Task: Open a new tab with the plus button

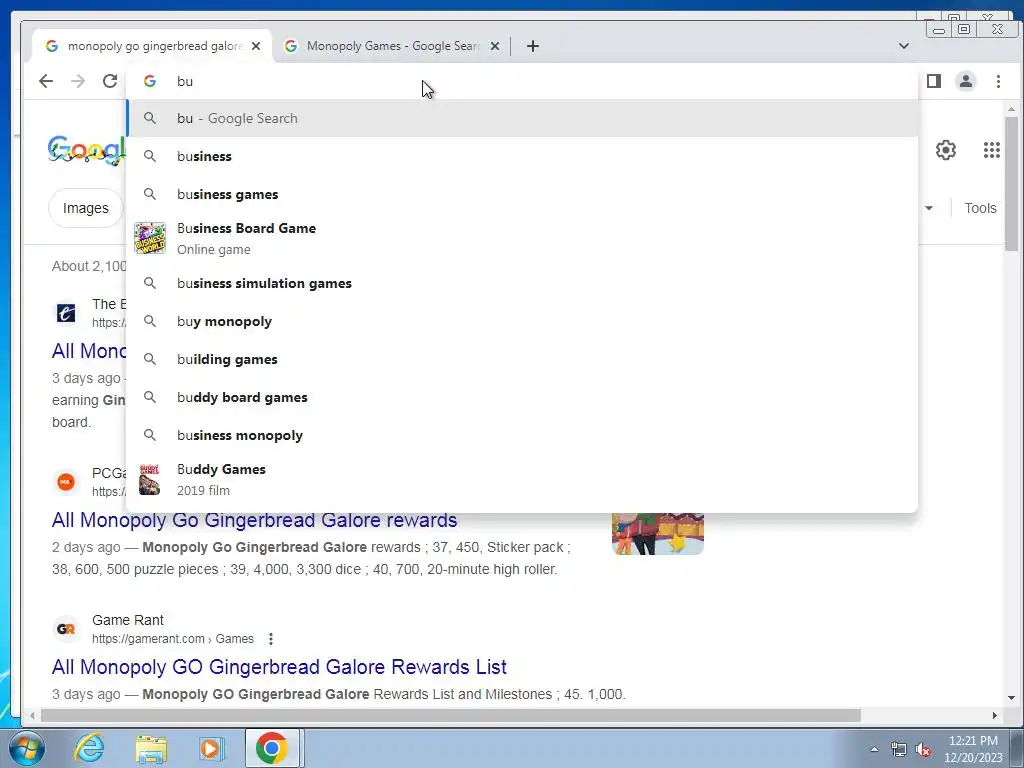Action: click(533, 46)
